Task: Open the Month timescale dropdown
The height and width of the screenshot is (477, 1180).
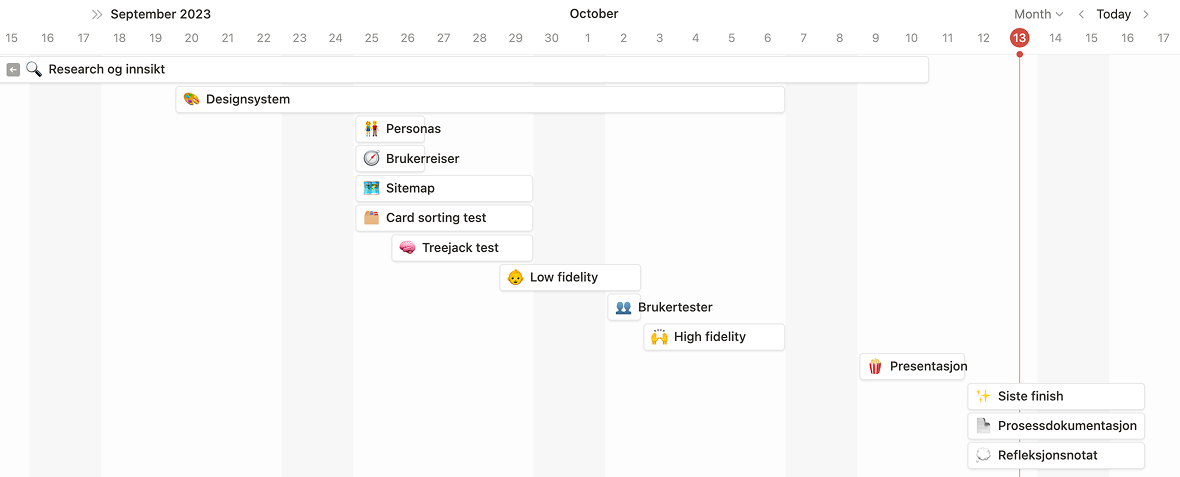Action: 1038,14
